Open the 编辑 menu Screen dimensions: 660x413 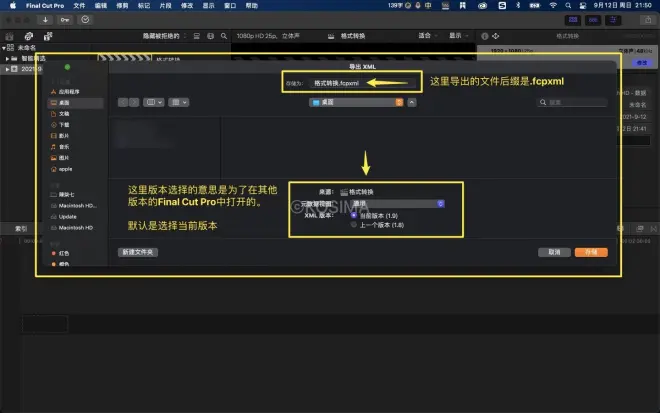click(x=101, y=5)
